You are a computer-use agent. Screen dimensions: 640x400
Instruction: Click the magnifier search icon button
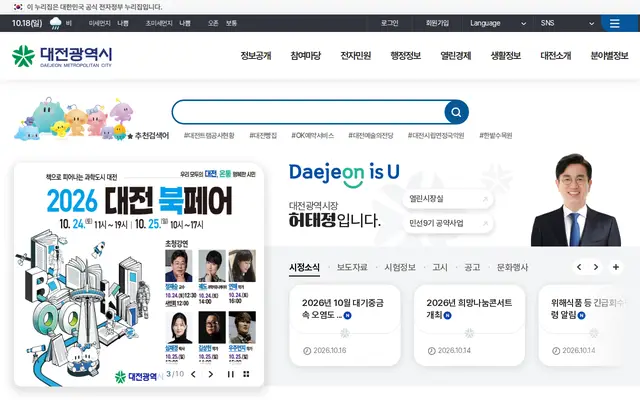click(456, 112)
